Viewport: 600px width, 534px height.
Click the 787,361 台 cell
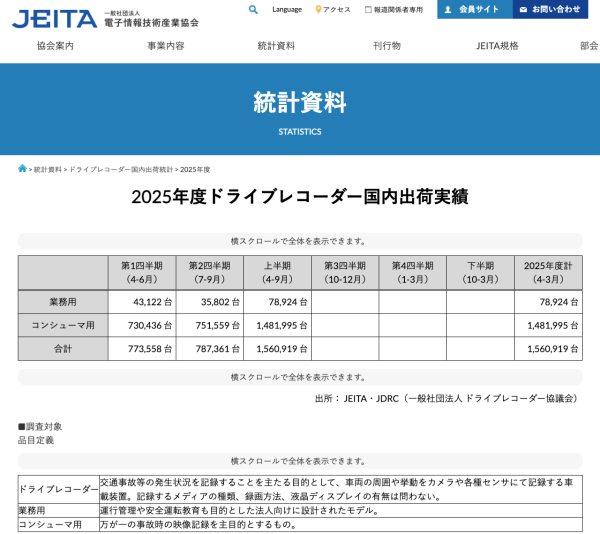pos(210,348)
